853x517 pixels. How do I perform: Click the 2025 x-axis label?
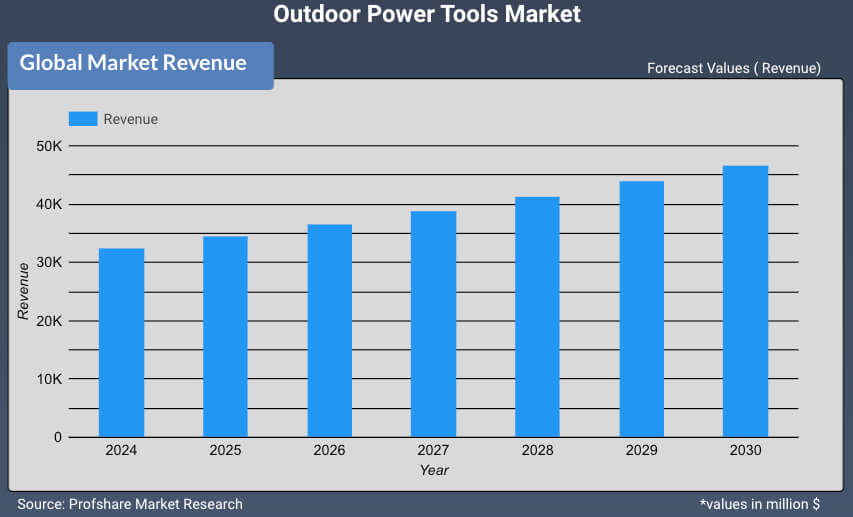click(225, 450)
